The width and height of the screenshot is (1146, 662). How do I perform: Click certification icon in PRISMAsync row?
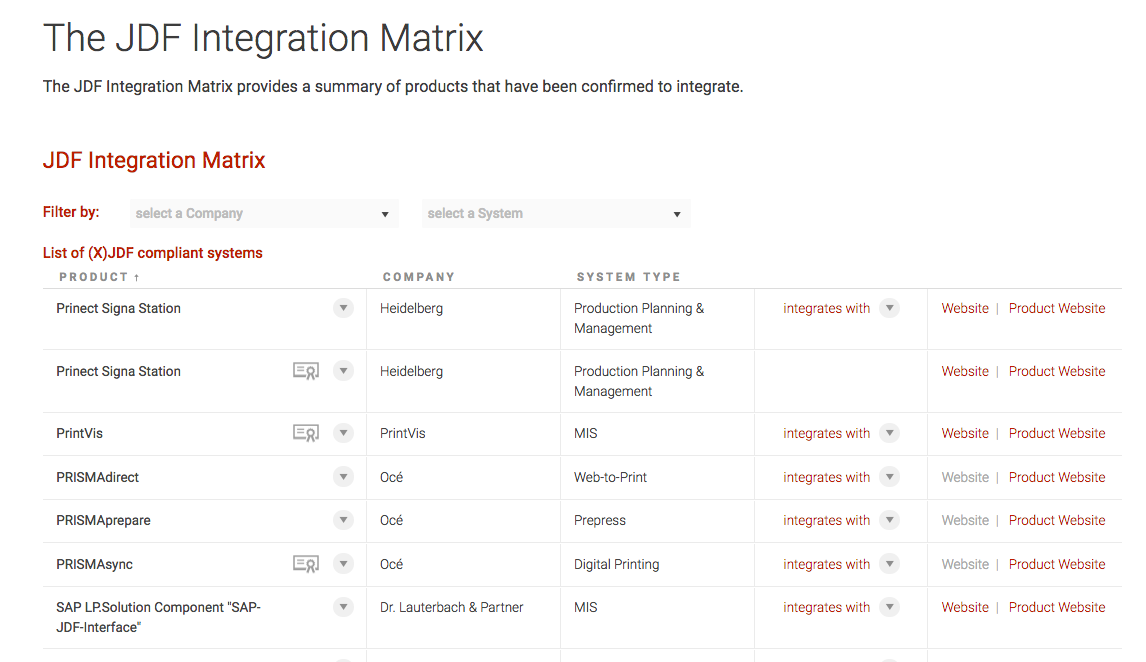(306, 564)
